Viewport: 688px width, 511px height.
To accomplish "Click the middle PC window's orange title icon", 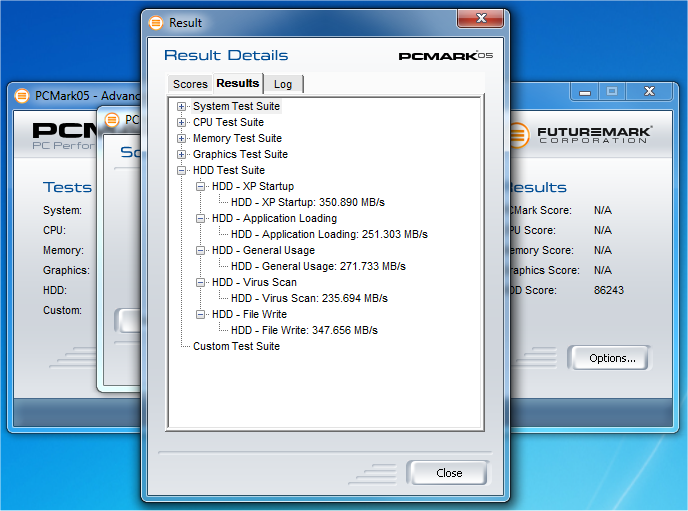I will (112, 120).
